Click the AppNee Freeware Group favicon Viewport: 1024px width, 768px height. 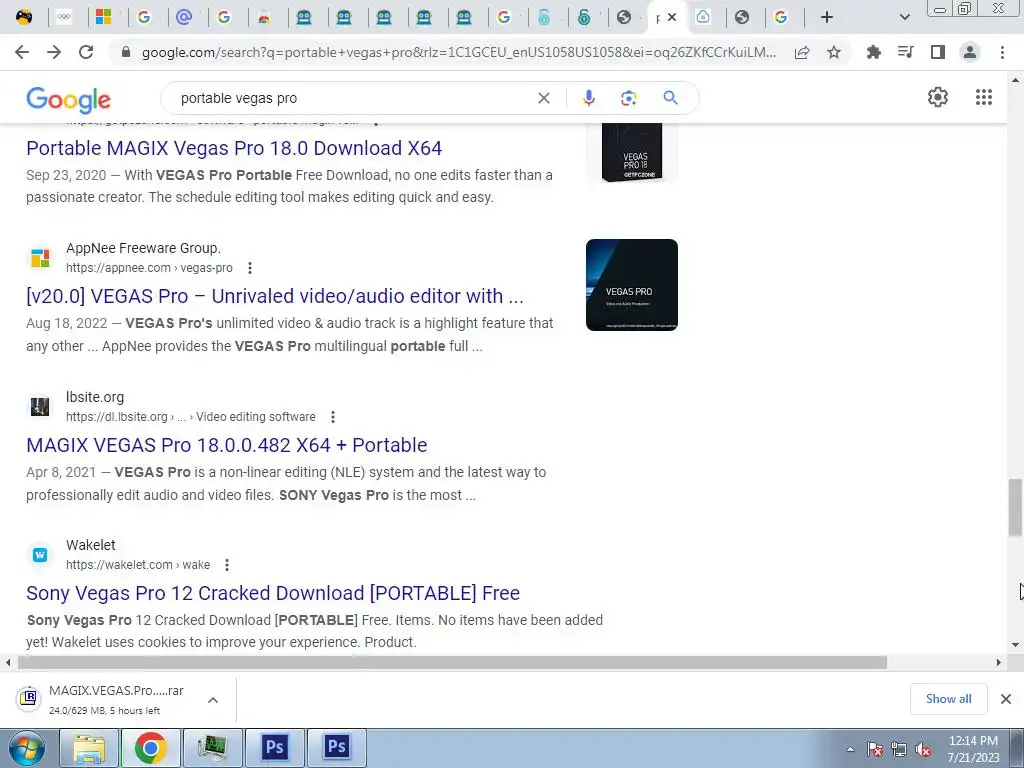40,258
